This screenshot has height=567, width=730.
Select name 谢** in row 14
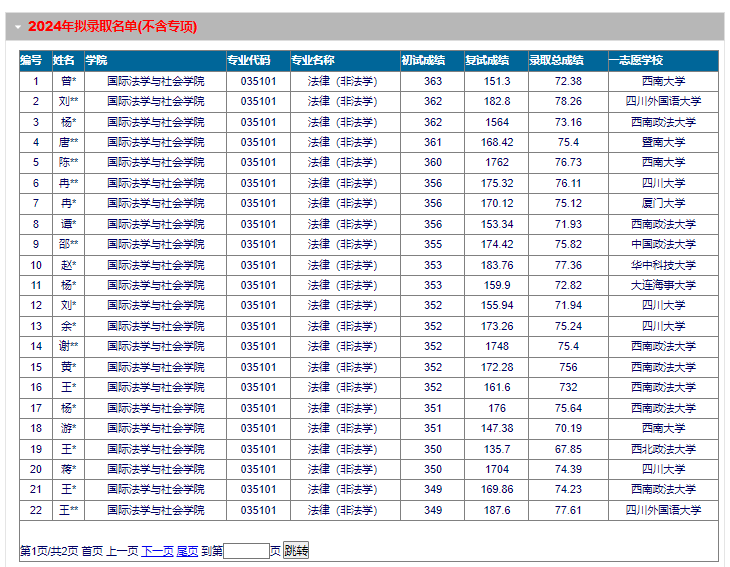pyautogui.click(x=68, y=346)
